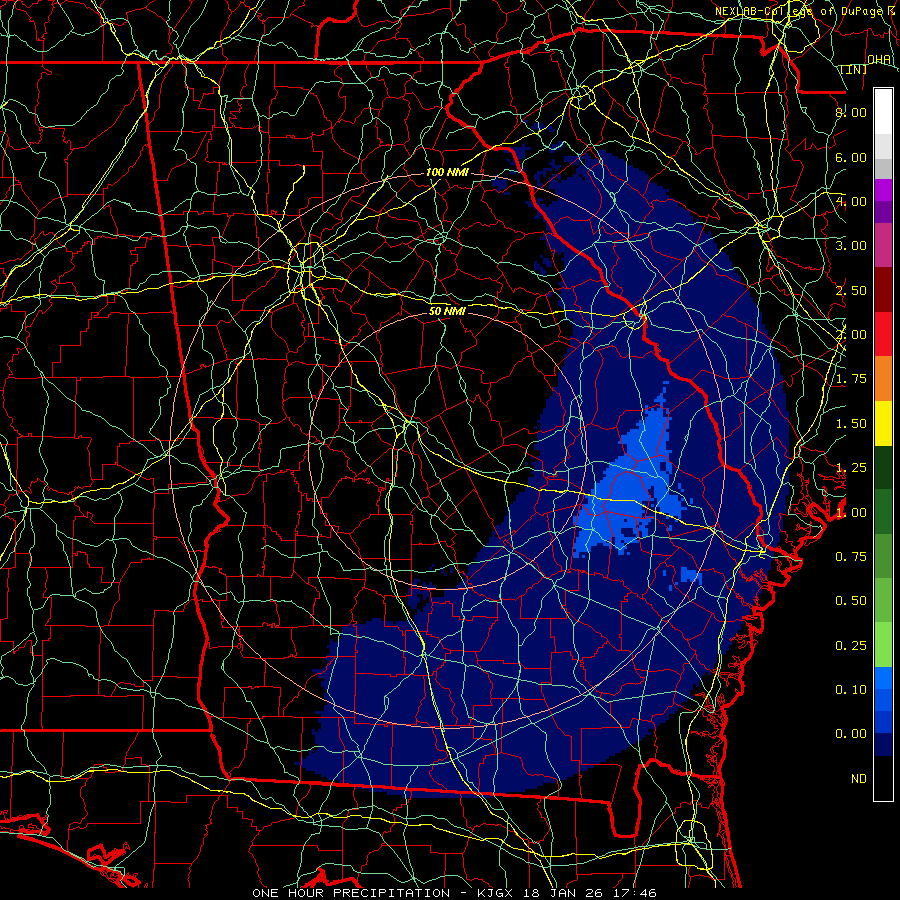Pick the dark red swatch beside 2.50
The width and height of the screenshot is (900, 900).
(883, 290)
